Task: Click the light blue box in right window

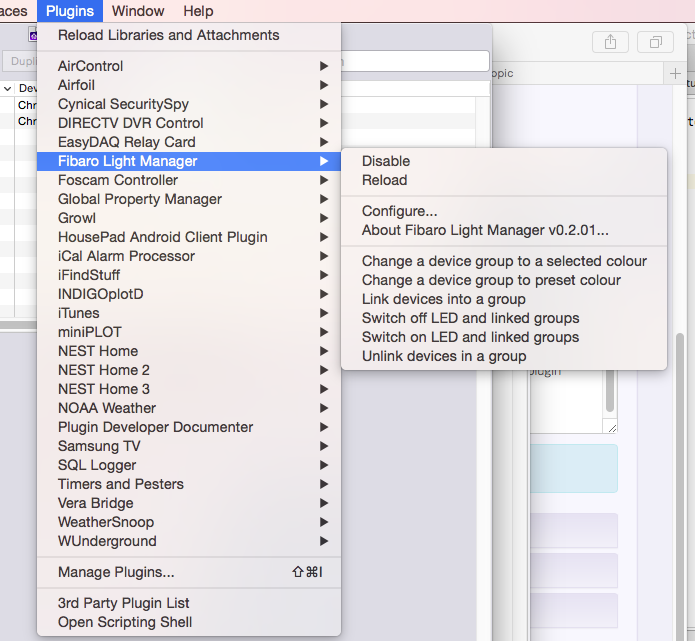Action: 574,469
